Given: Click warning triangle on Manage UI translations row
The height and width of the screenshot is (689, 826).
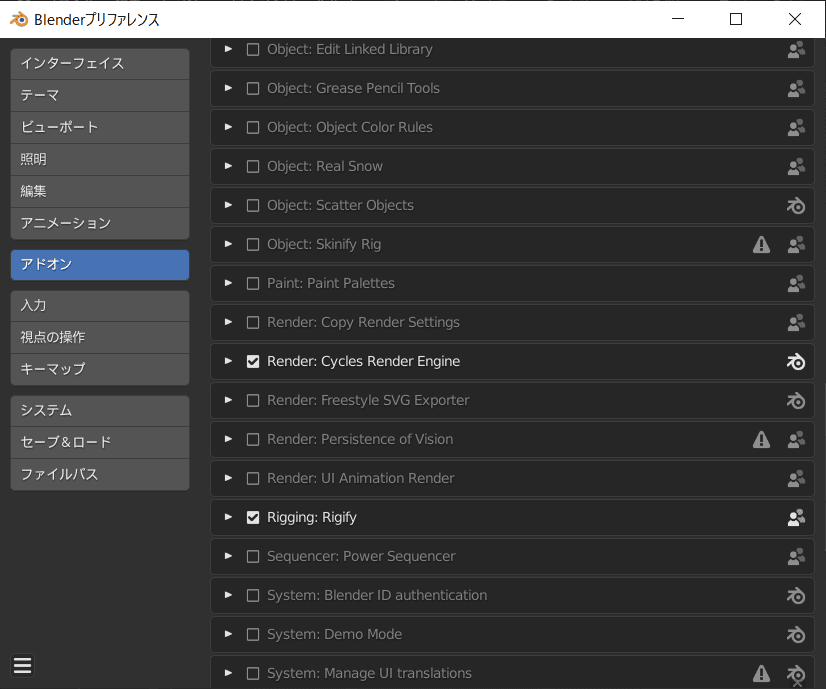Looking at the screenshot, I should click(761, 673).
